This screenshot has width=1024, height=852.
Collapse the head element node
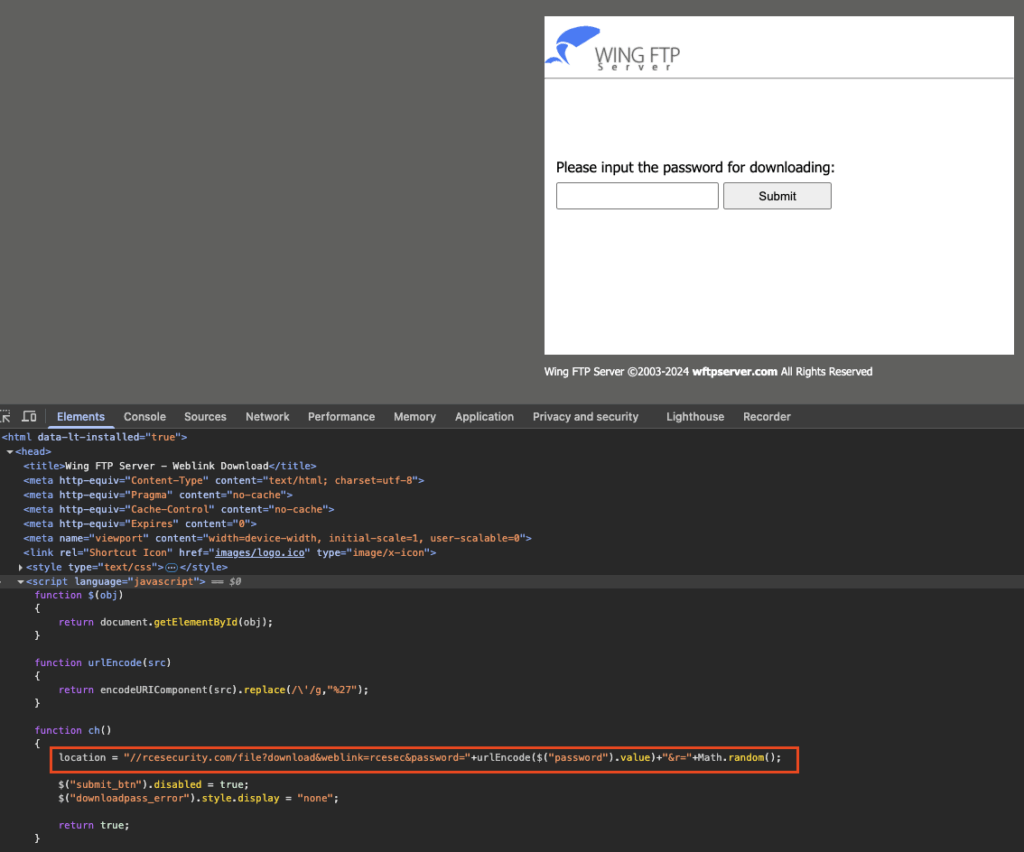click(x=10, y=452)
